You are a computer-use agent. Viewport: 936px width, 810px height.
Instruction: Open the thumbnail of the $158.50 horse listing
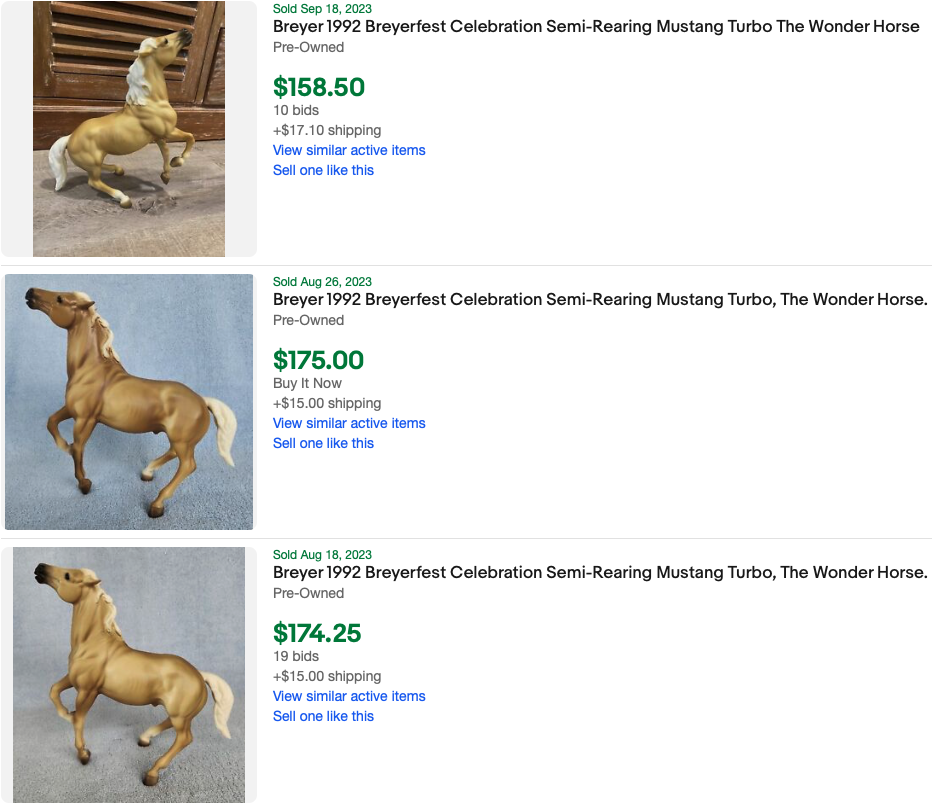tap(129, 128)
